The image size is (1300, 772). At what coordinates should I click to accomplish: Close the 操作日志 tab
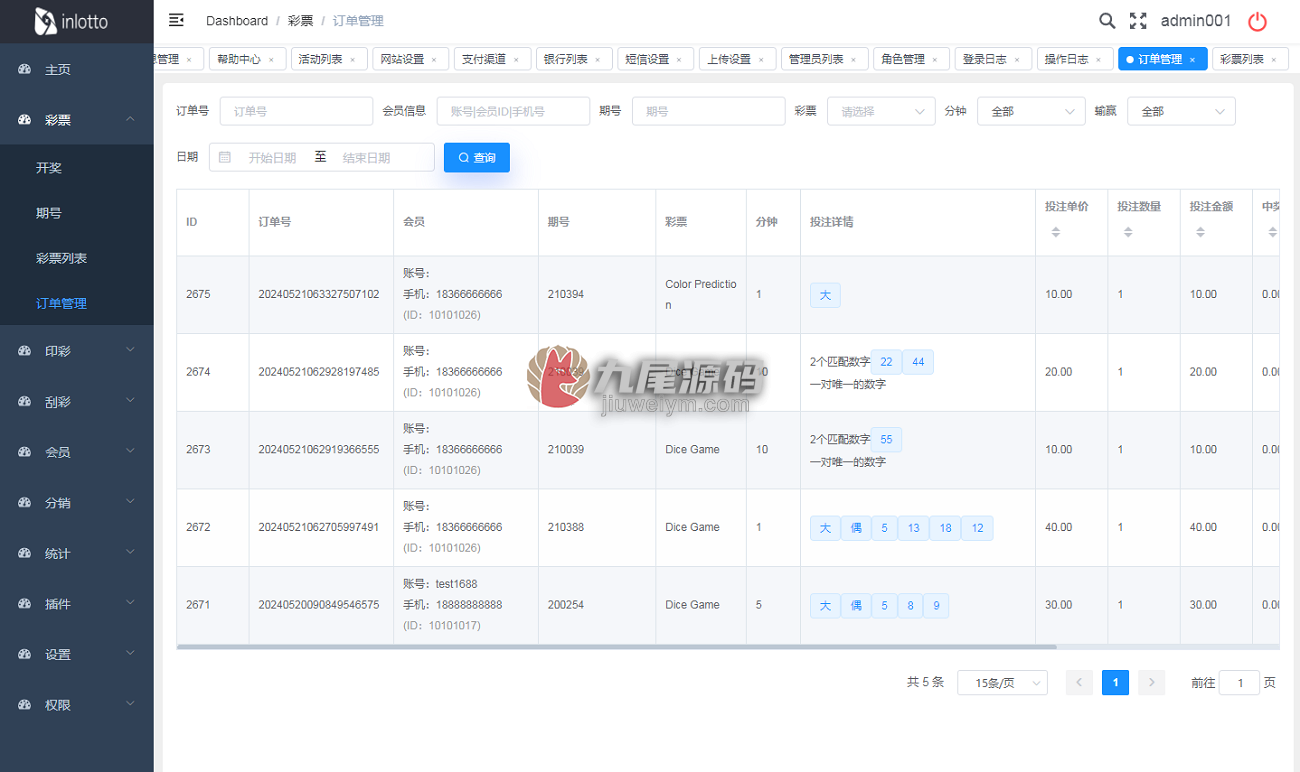pos(1098,60)
